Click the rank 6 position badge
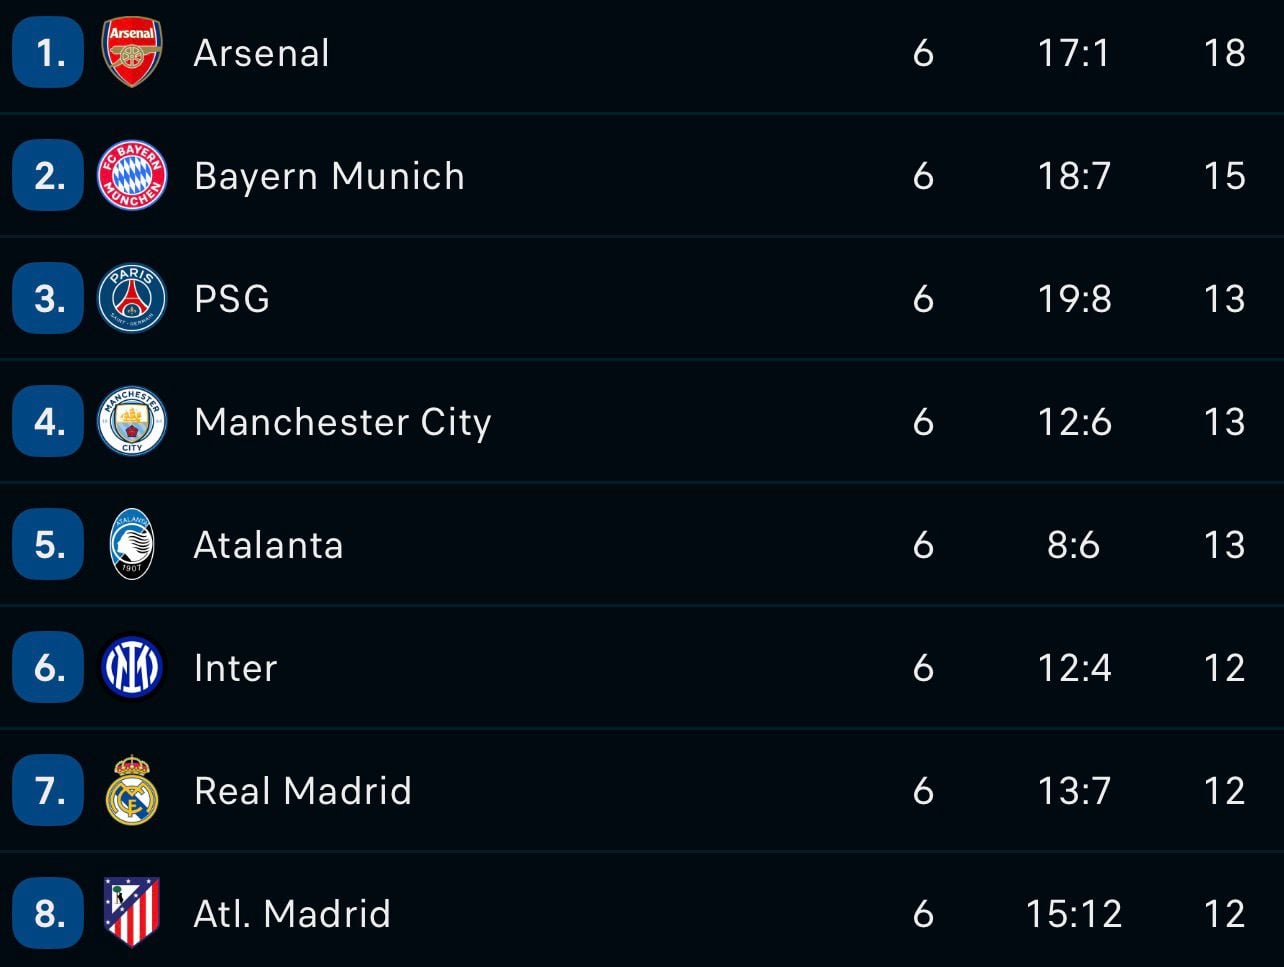Viewport: 1284px width, 967px height. (48, 668)
